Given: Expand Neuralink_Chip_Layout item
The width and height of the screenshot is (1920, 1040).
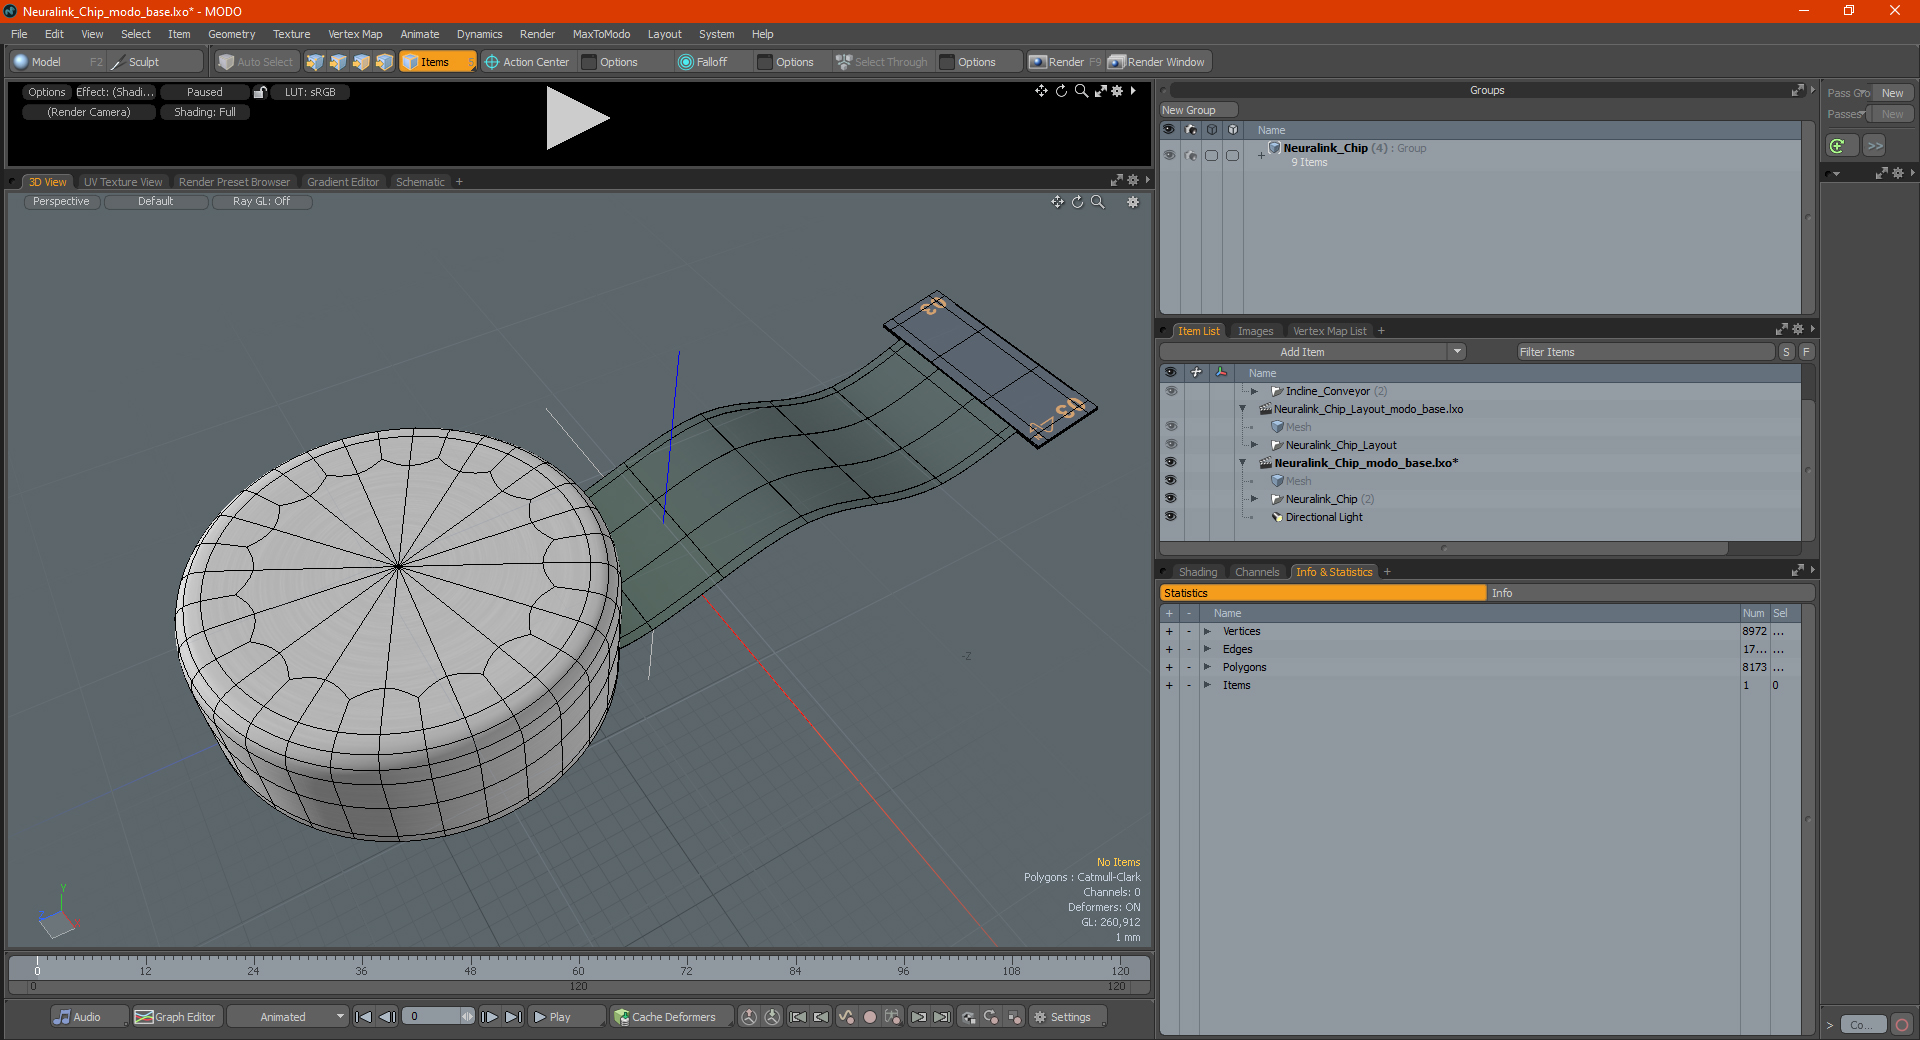Looking at the screenshot, I should (1254, 445).
